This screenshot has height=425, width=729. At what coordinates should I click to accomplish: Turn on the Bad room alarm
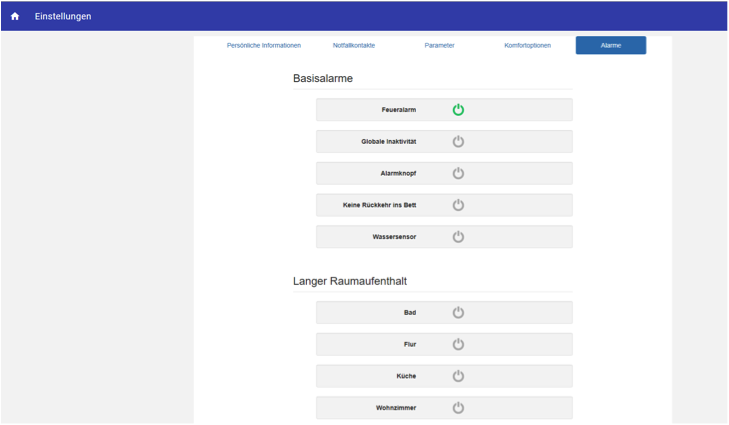click(x=458, y=312)
